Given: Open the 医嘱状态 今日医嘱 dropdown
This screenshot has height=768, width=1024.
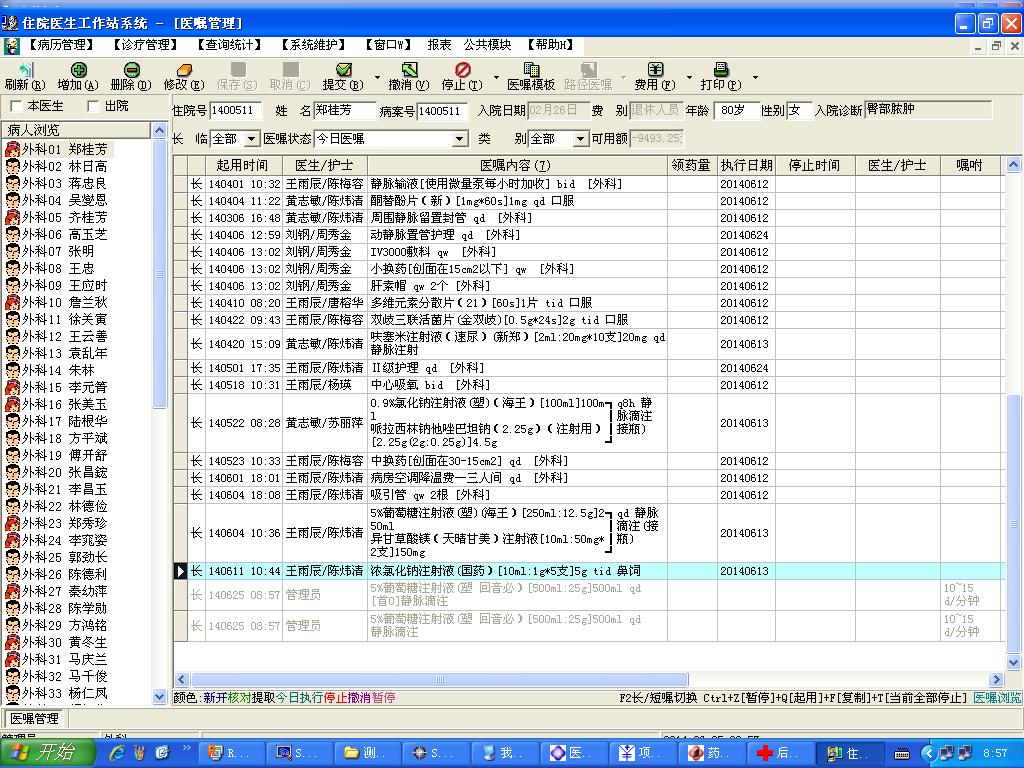Looking at the screenshot, I should pyautogui.click(x=460, y=139).
